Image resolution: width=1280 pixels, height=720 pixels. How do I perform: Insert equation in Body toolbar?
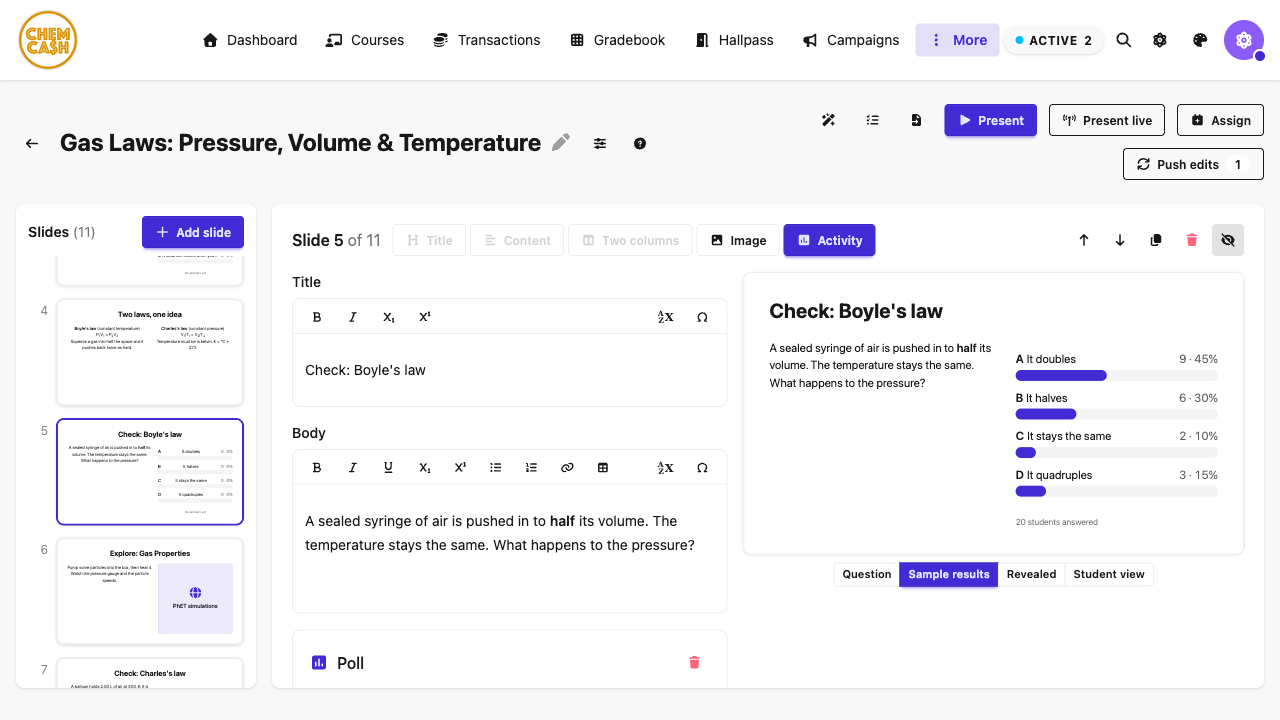pos(666,467)
